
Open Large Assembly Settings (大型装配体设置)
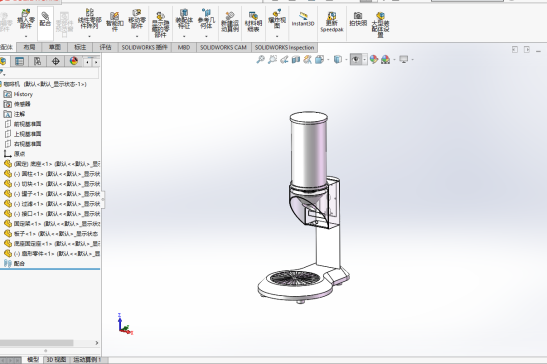[x=380, y=24]
